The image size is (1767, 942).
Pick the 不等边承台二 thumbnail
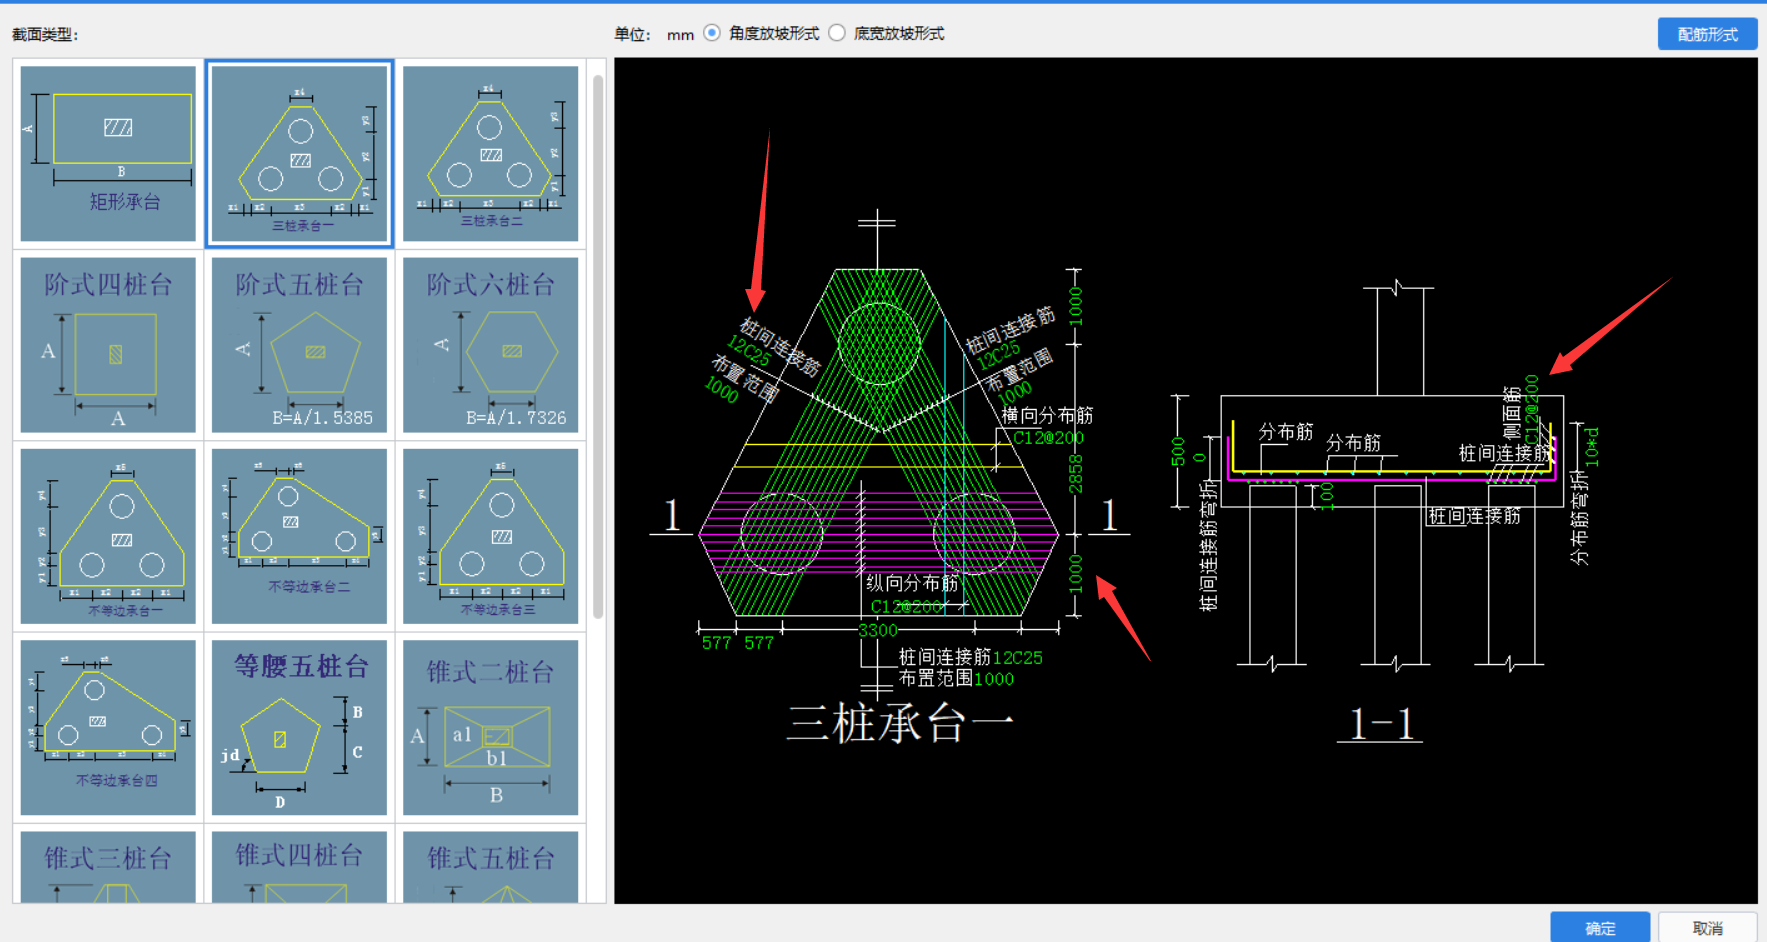(x=300, y=536)
